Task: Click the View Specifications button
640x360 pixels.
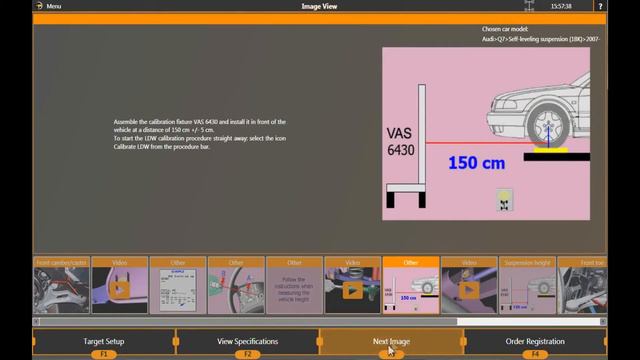Action: (248, 341)
